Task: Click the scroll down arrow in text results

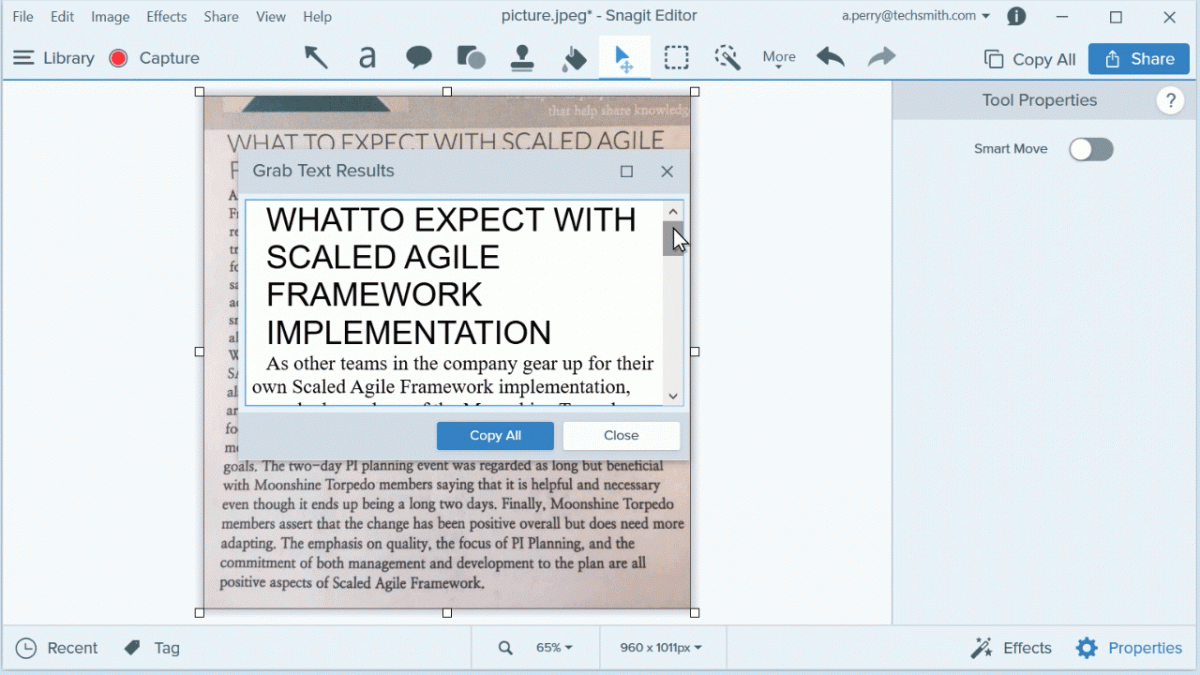Action: 673,396
